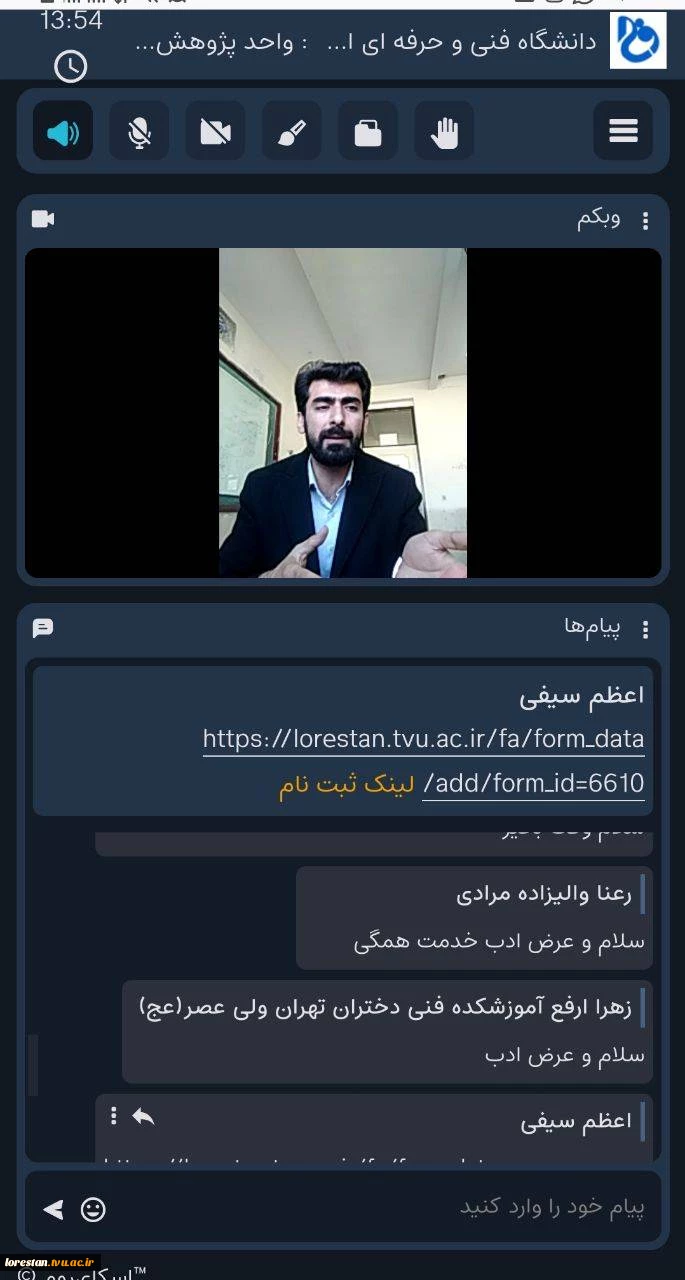
Task: Click the university logo at top
Action: coord(638,40)
